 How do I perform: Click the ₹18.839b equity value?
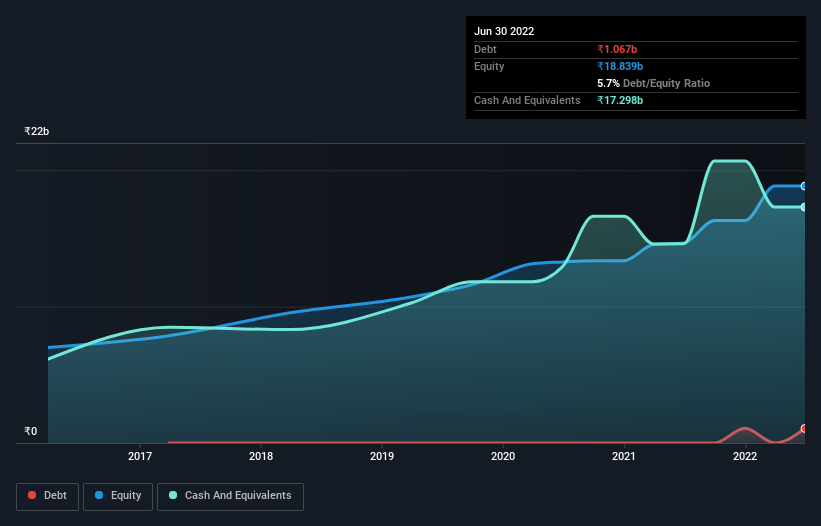[x=620, y=66]
